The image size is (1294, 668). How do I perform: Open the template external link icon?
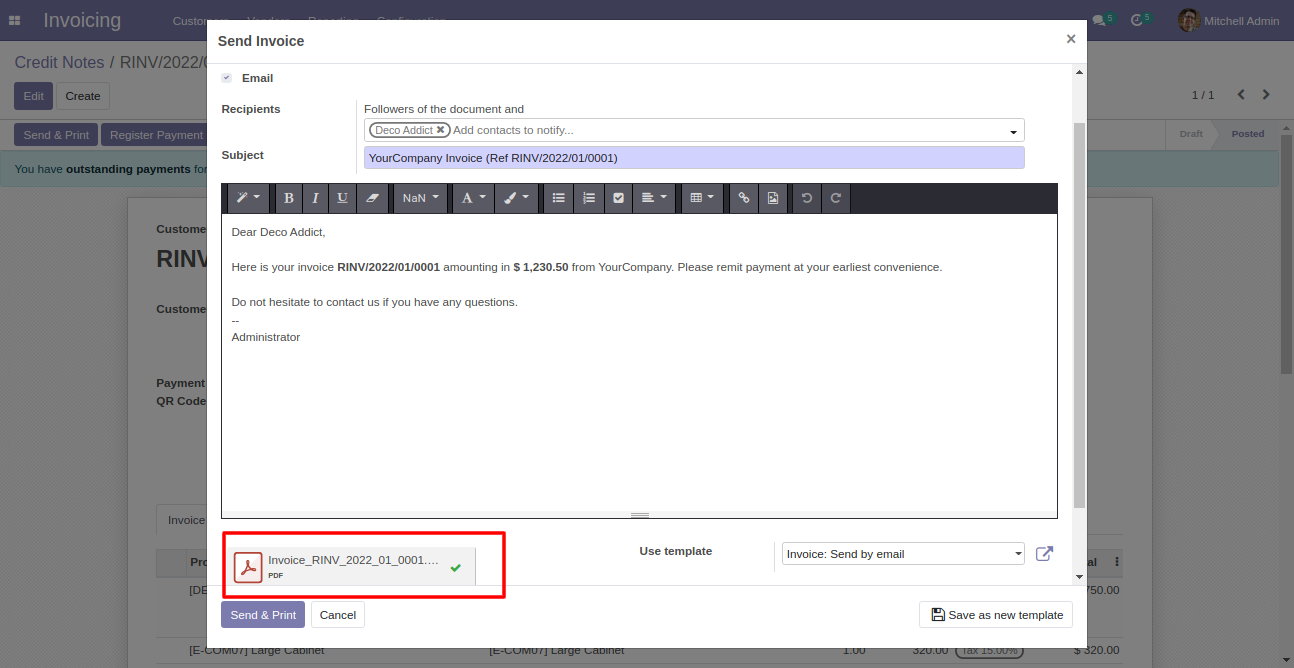pyautogui.click(x=1044, y=554)
